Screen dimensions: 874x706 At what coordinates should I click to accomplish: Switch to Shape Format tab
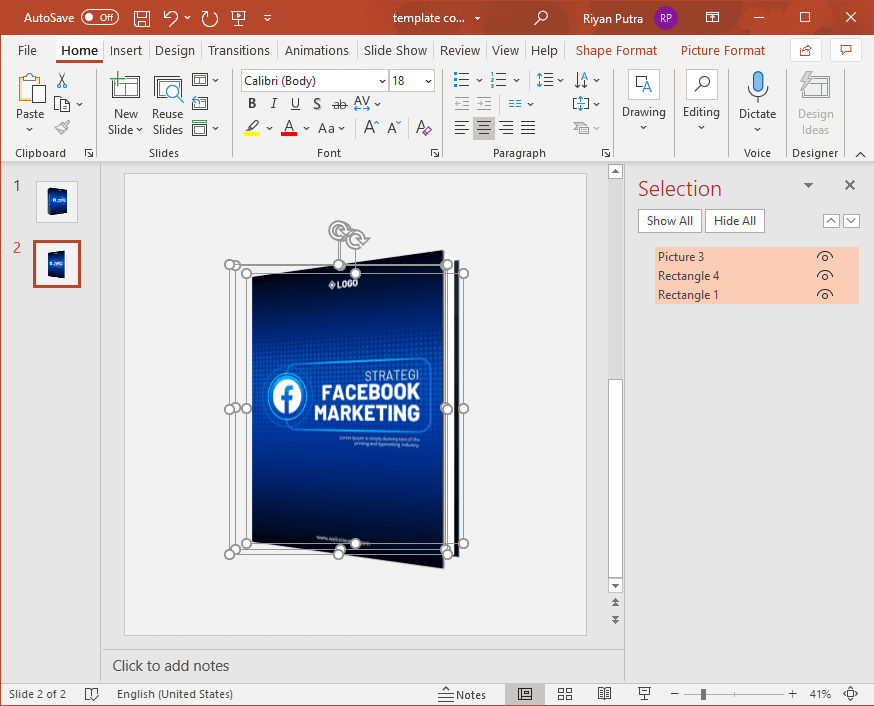coord(616,51)
